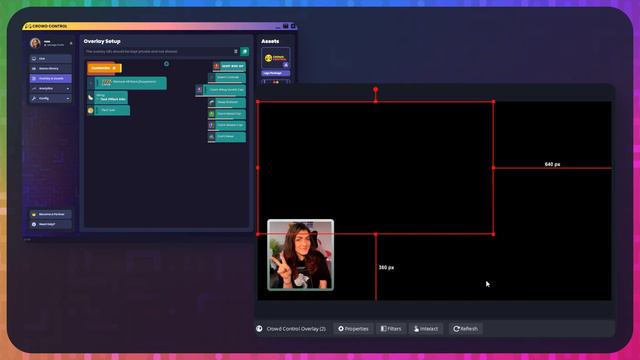Viewport: 640px width, 360px height.
Task: Open Filters for the selected source
Action: [x=391, y=329]
